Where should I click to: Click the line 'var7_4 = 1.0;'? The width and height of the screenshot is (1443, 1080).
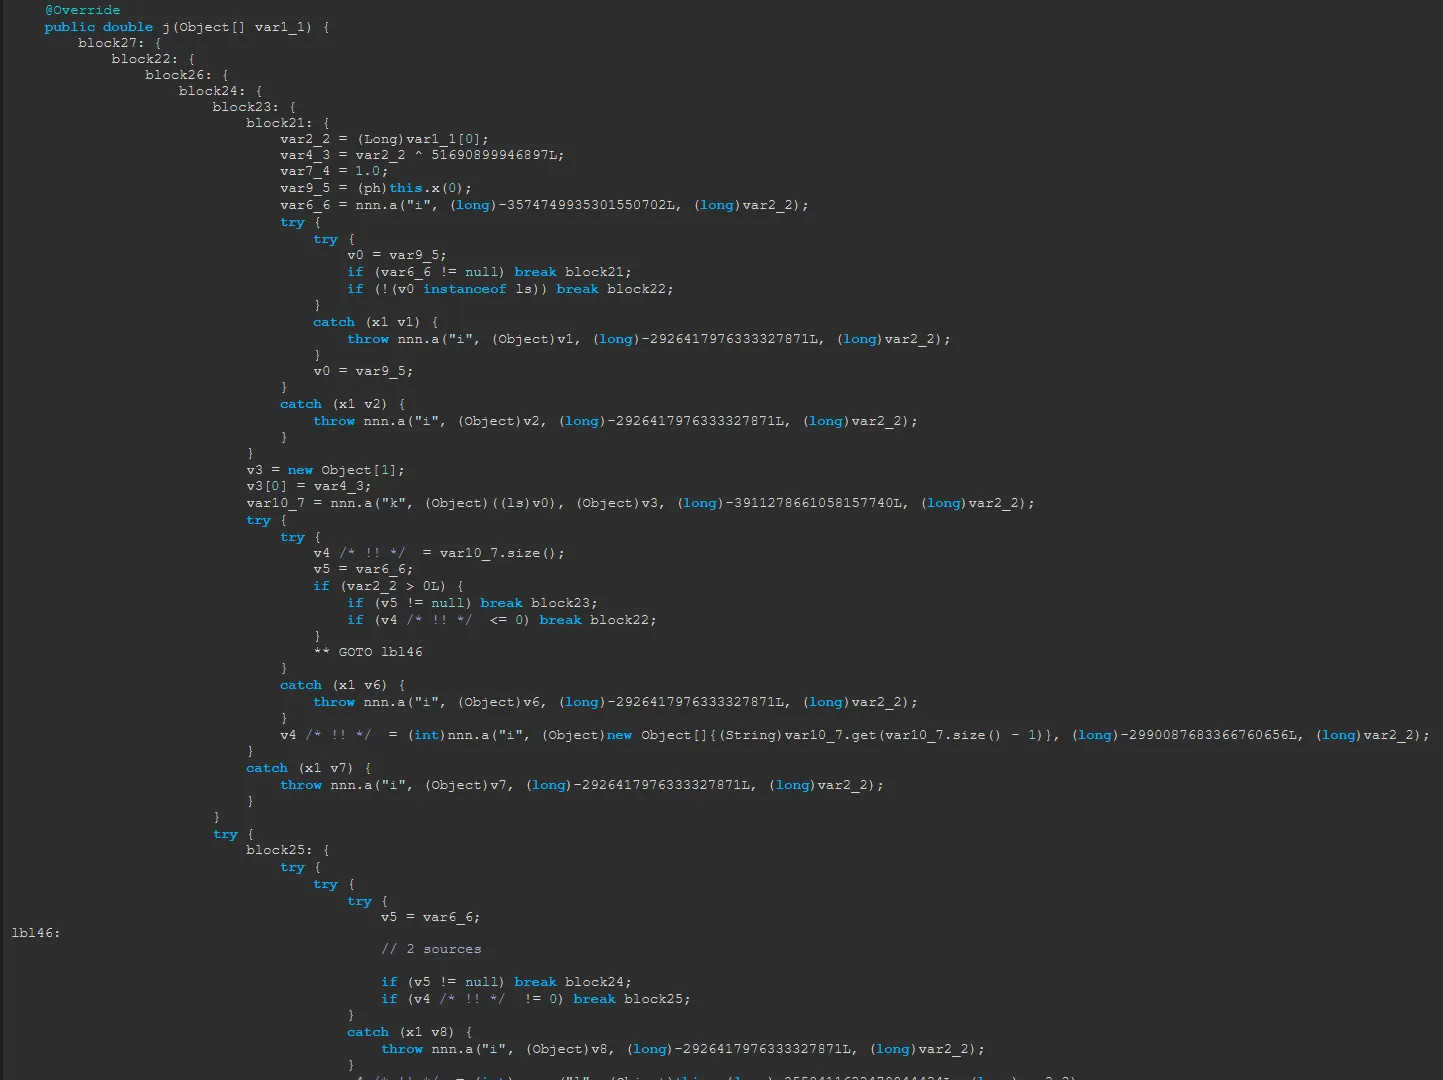click(334, 171)
